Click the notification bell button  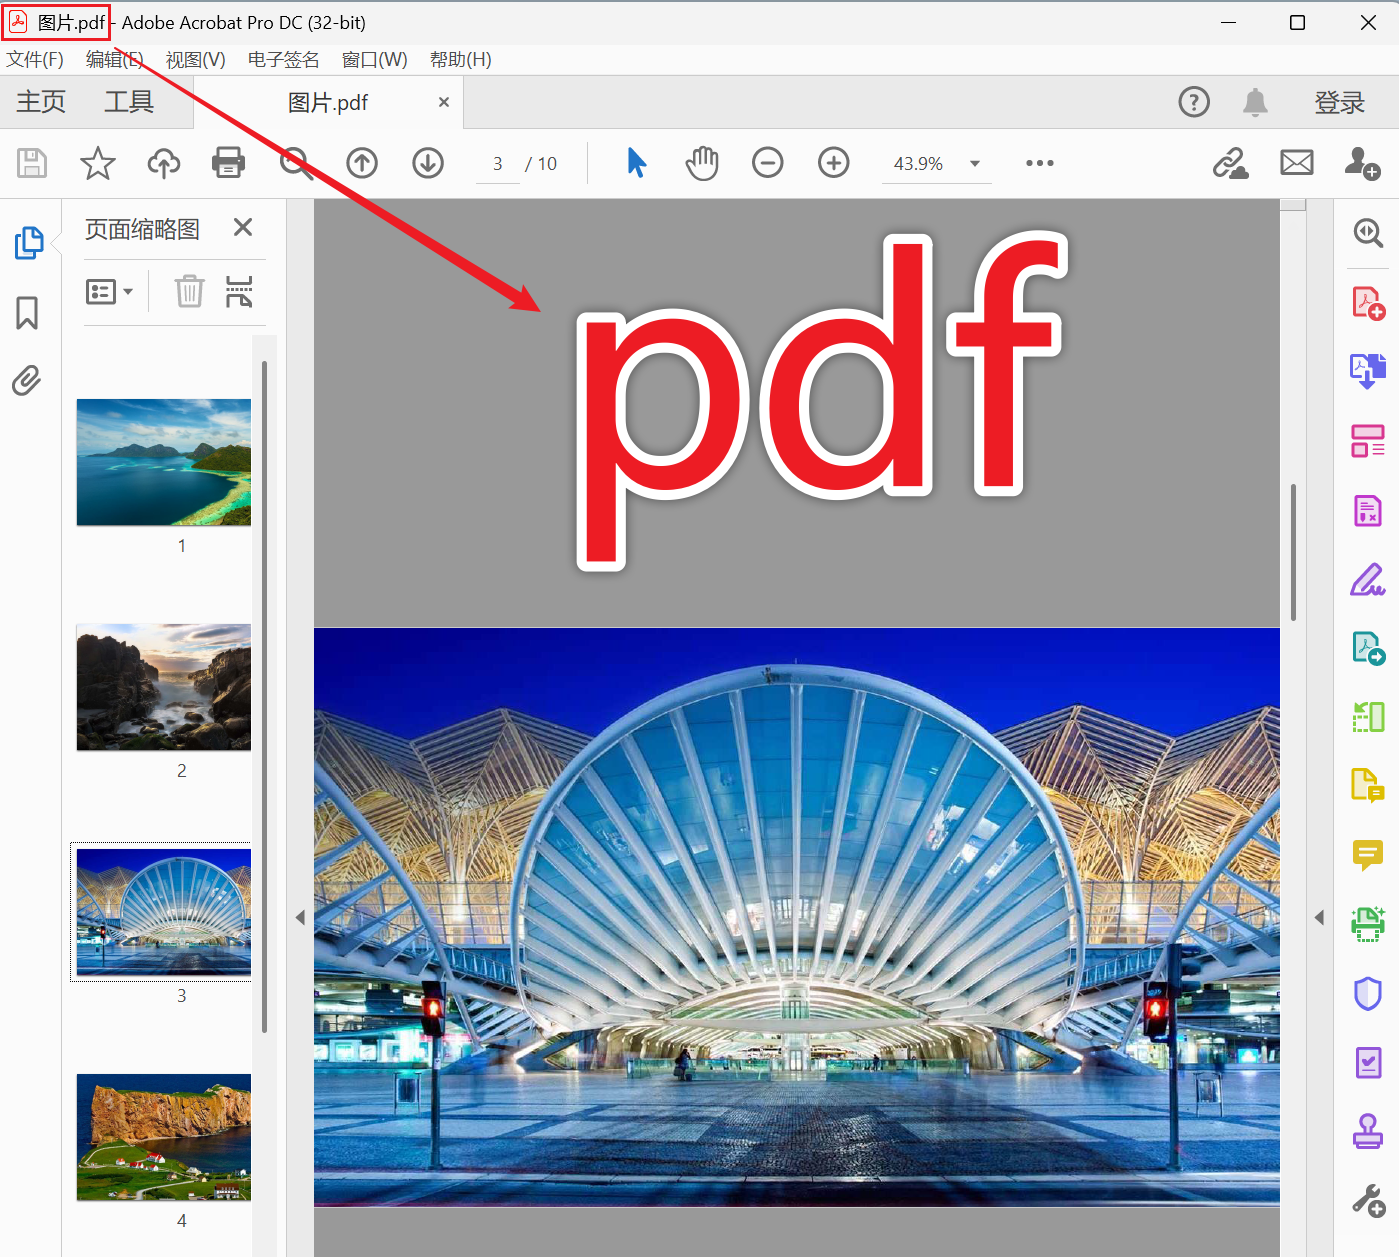pos(1255,101)
